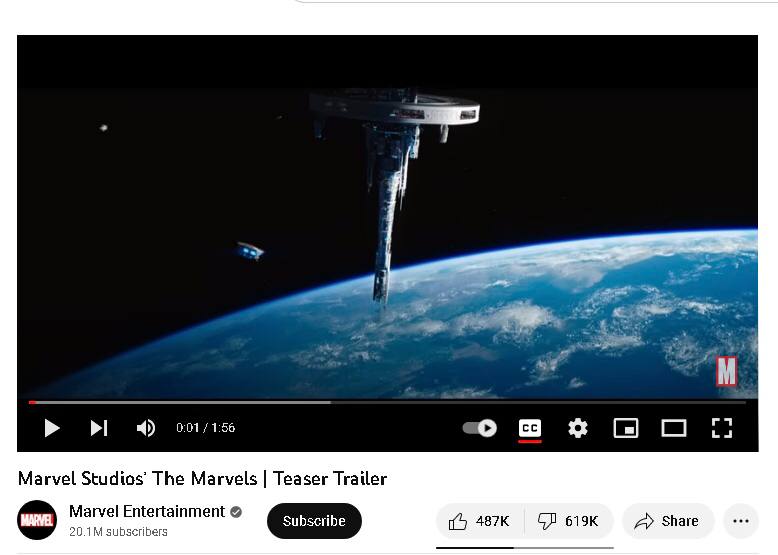Like the video with 487K likes
Screen dimensions: 778x555
[479, 521]
